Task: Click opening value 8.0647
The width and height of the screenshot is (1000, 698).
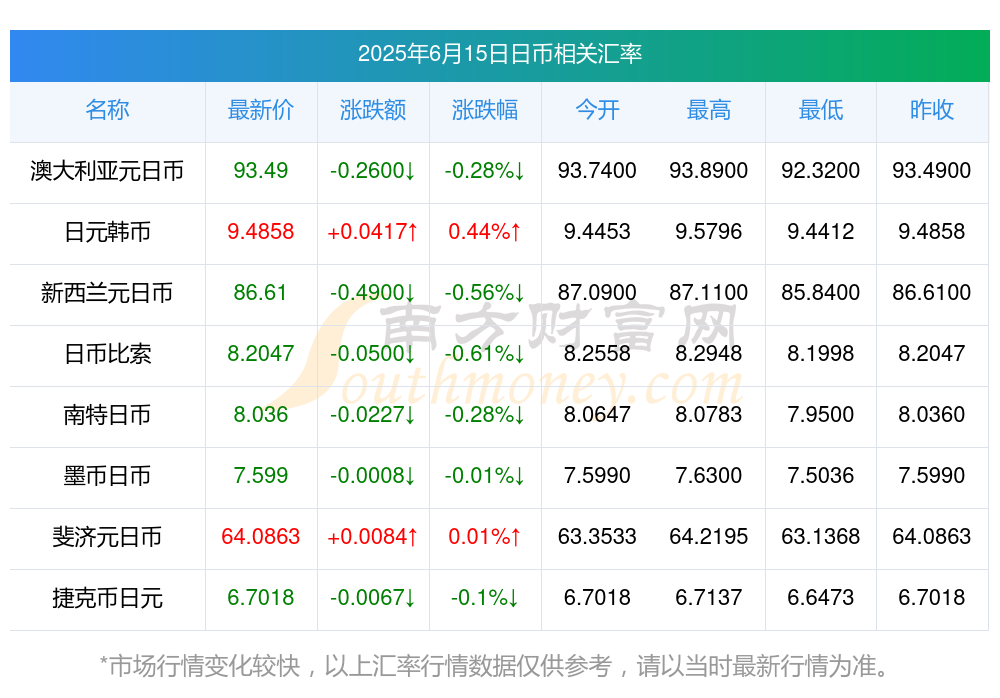Action: point(597,414)
